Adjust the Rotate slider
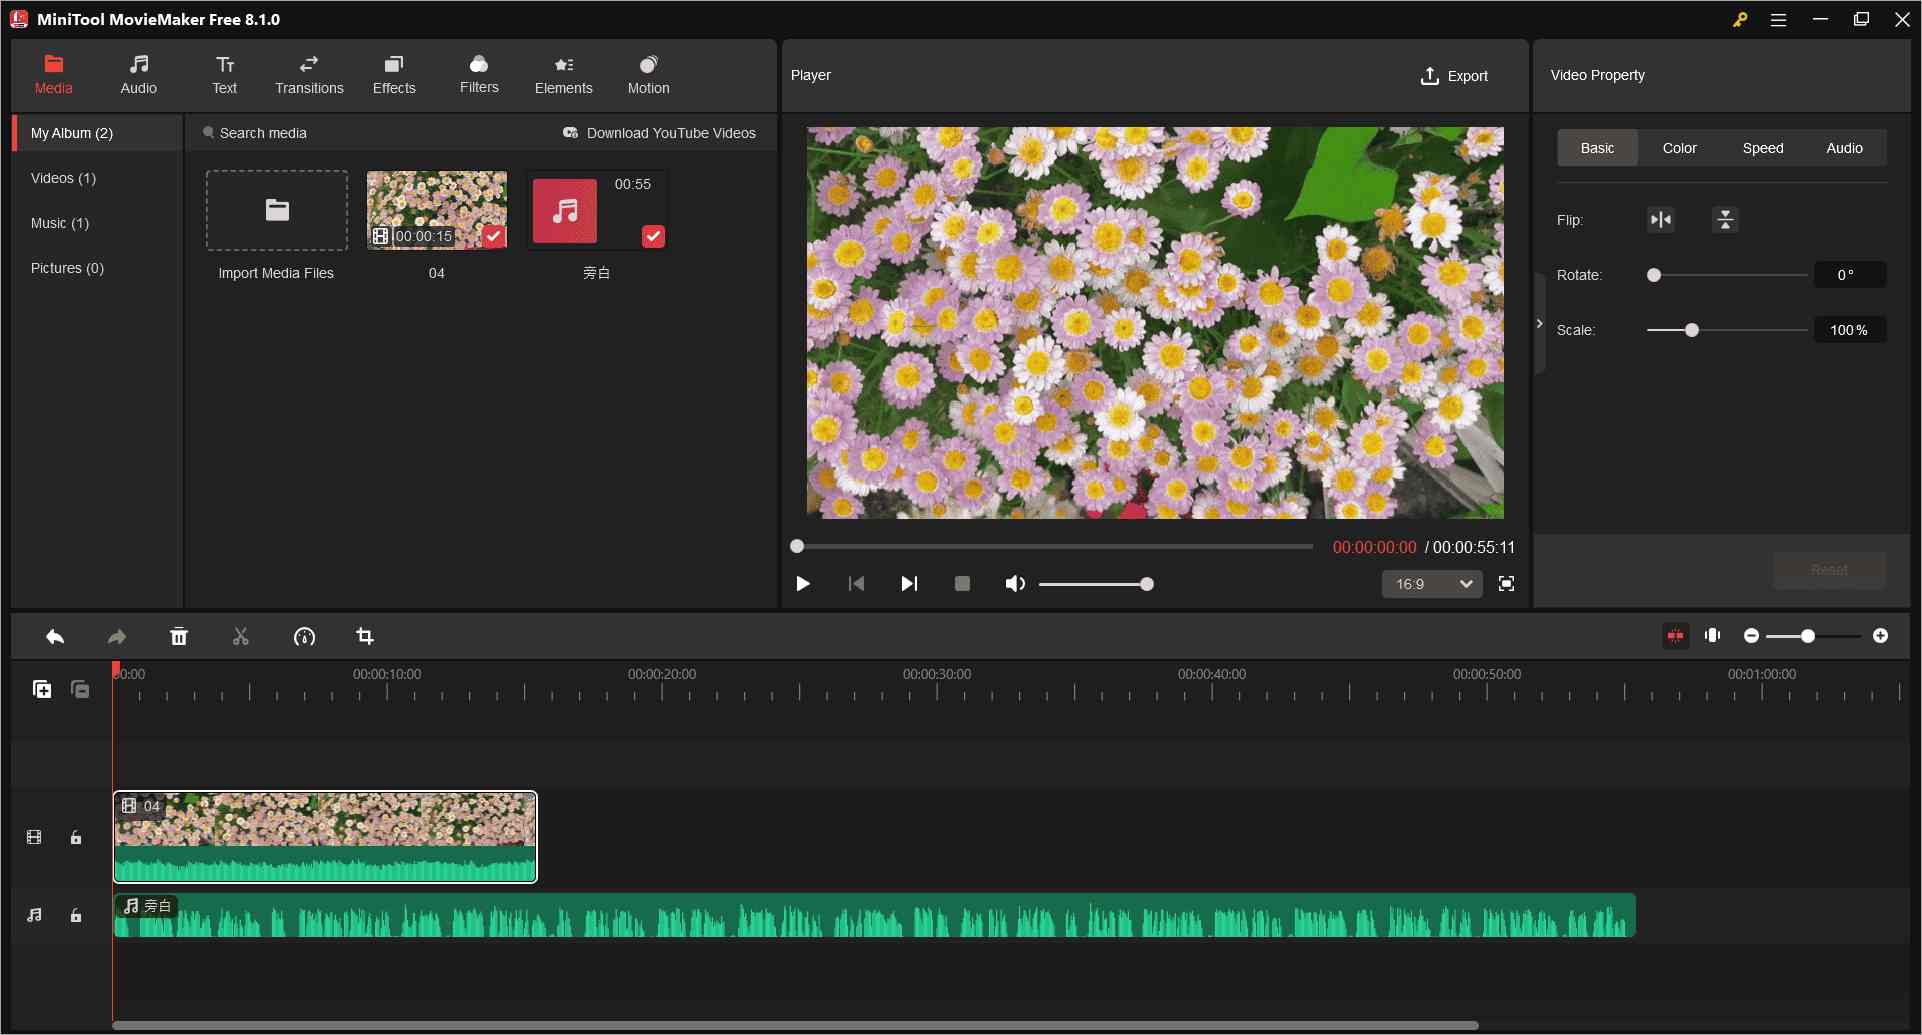Viewport: 1922px width, 1035px height. [1727, 275]
